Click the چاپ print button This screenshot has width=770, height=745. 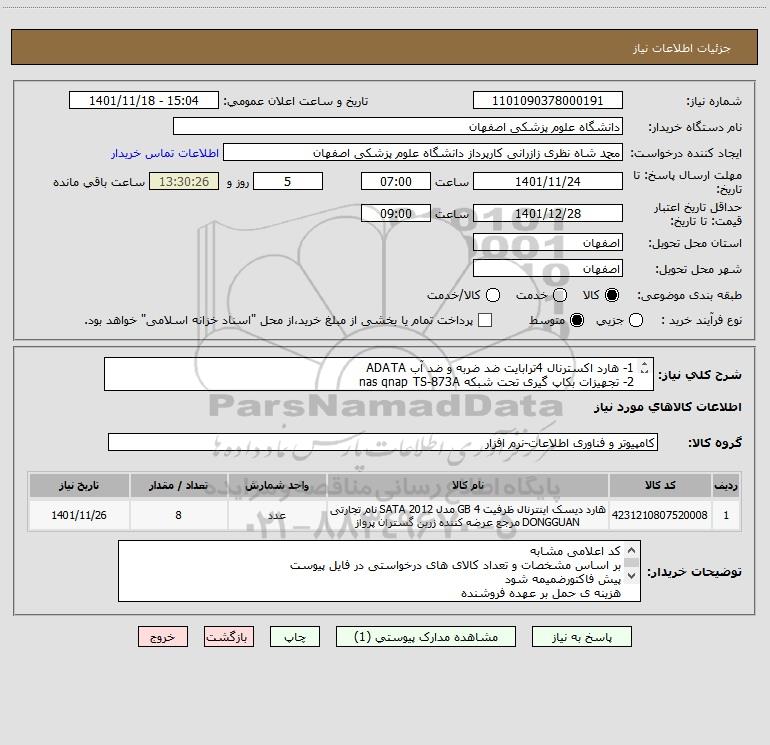pyautogui.click(x=295, y=637)
